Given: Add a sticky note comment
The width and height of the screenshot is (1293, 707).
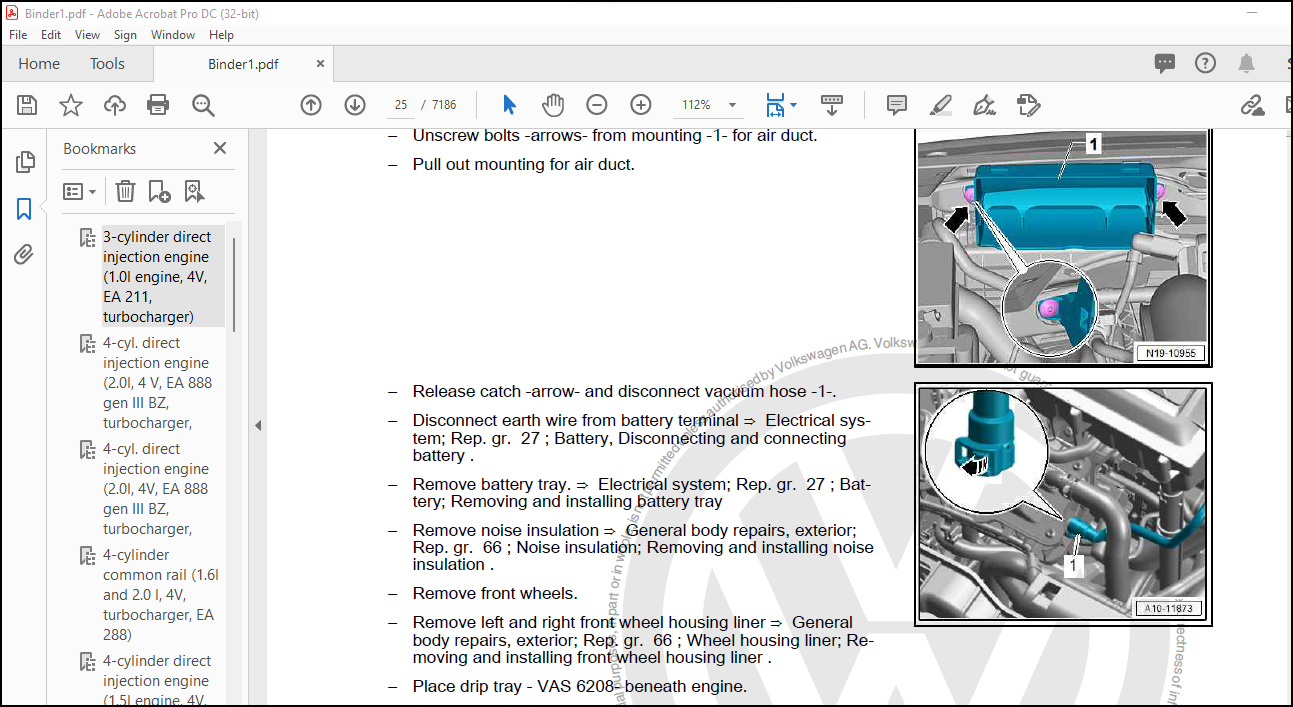Looking at the screenshot, I should tap(897, 105).
